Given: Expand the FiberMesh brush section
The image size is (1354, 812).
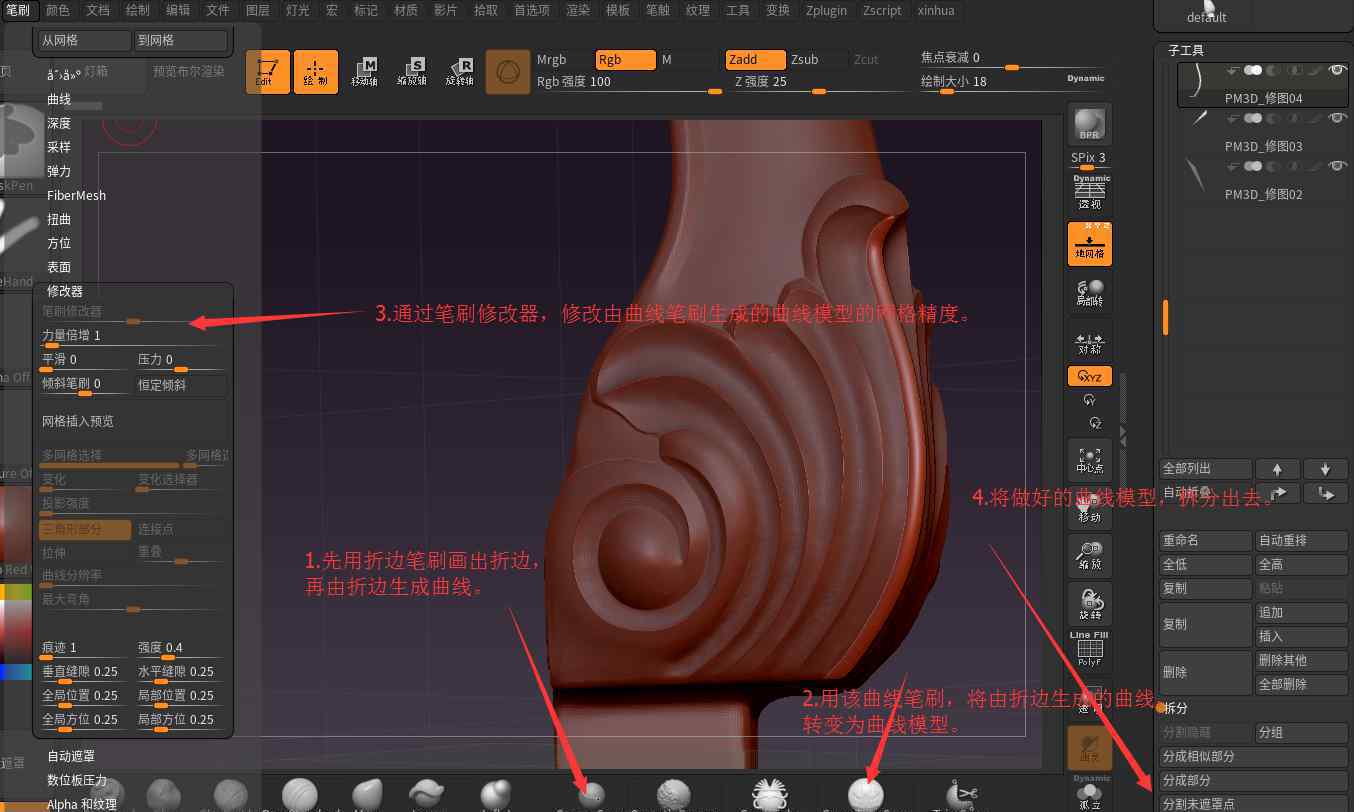Looking at the screenshot, I should [x=76, y=195].
